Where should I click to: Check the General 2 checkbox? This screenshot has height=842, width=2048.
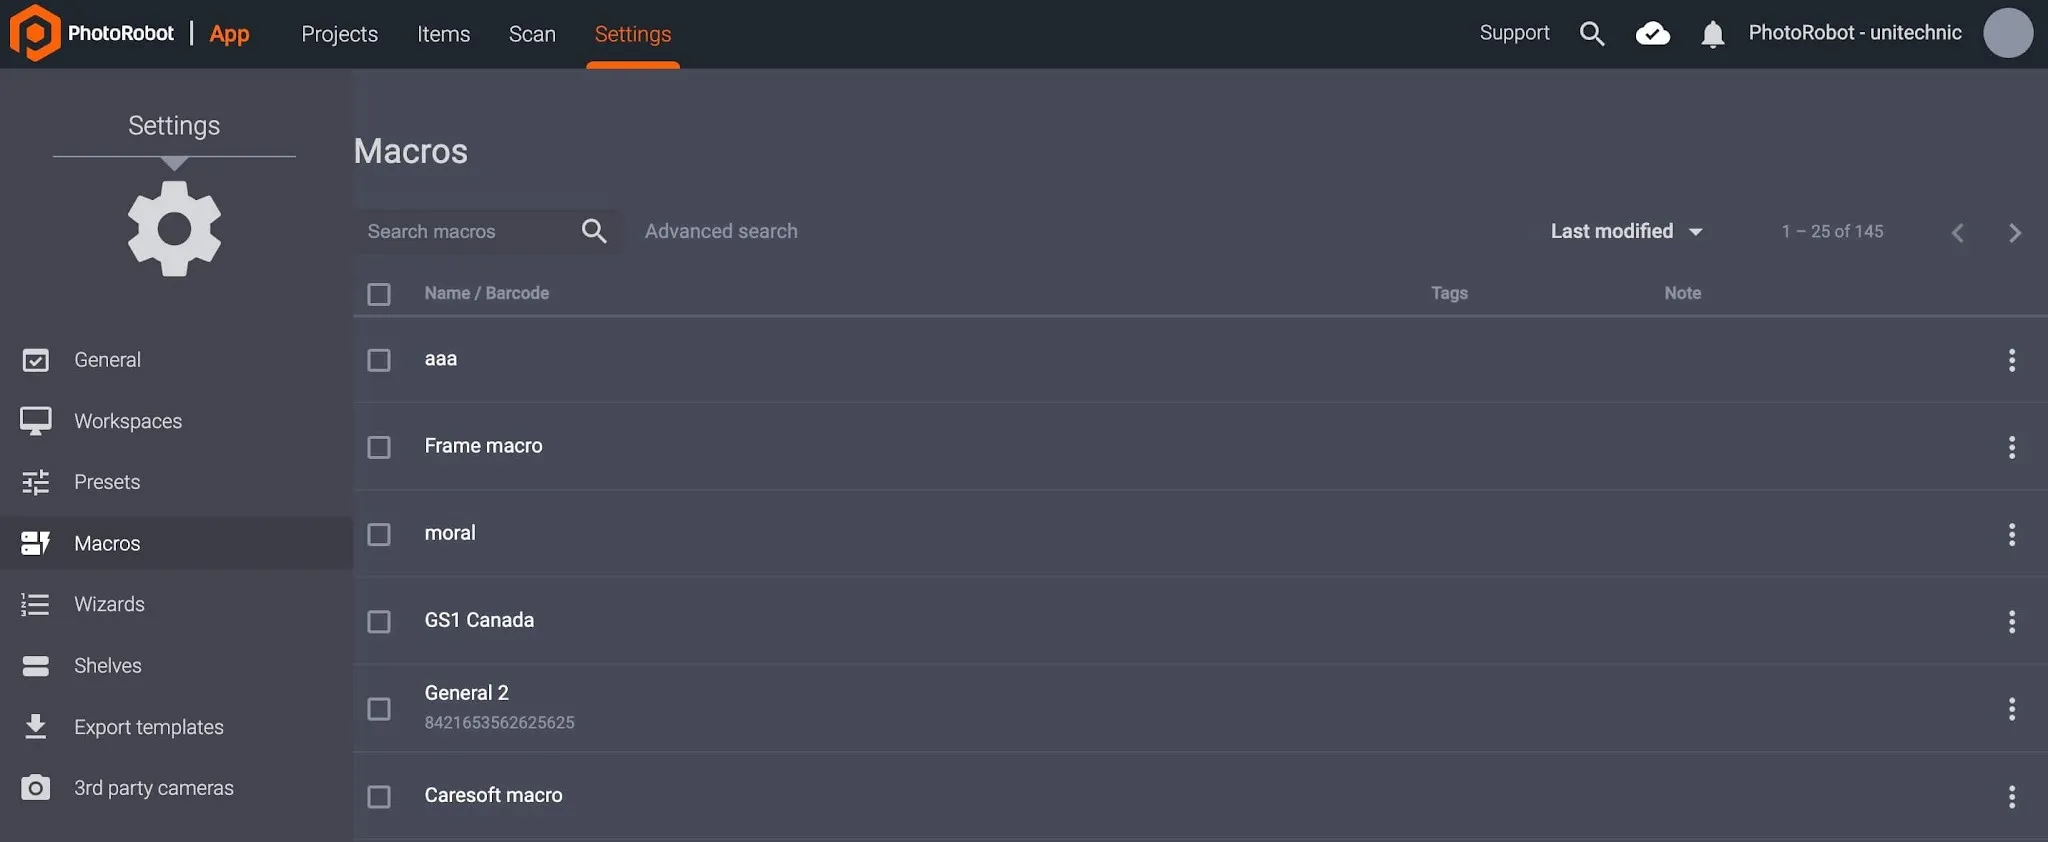pyautogui.click(x=379, y=709)
